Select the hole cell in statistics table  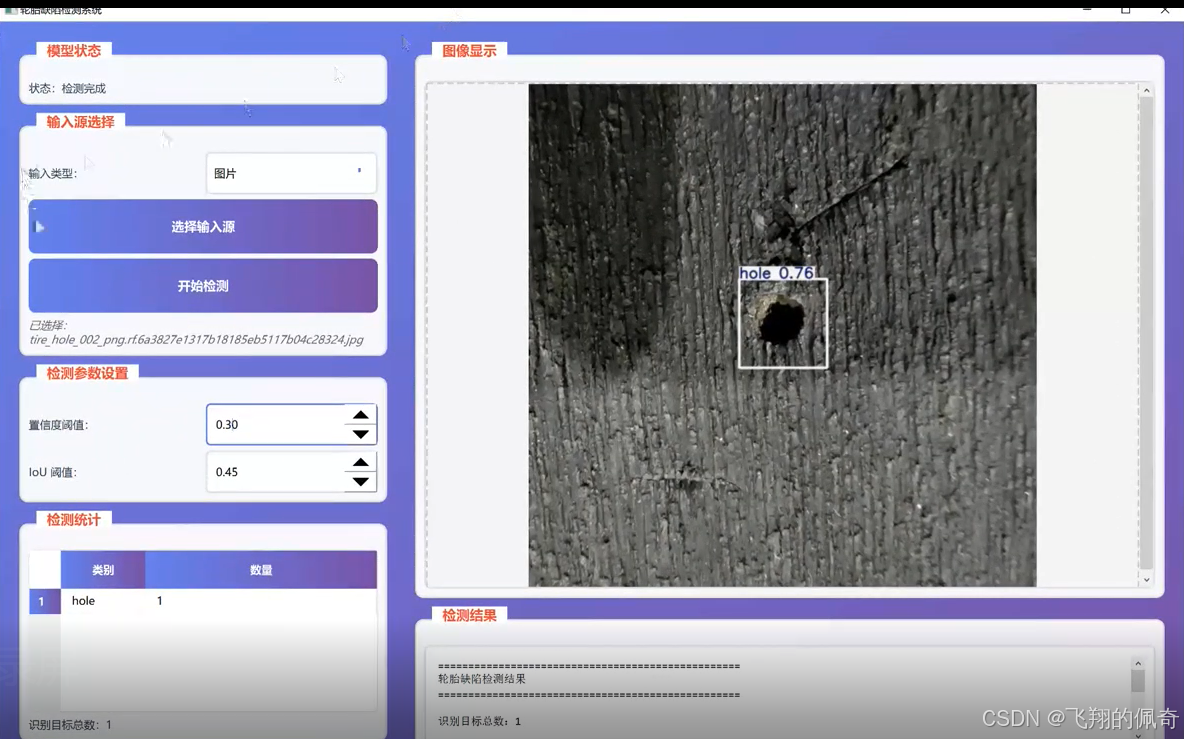[x=103, y=601]
